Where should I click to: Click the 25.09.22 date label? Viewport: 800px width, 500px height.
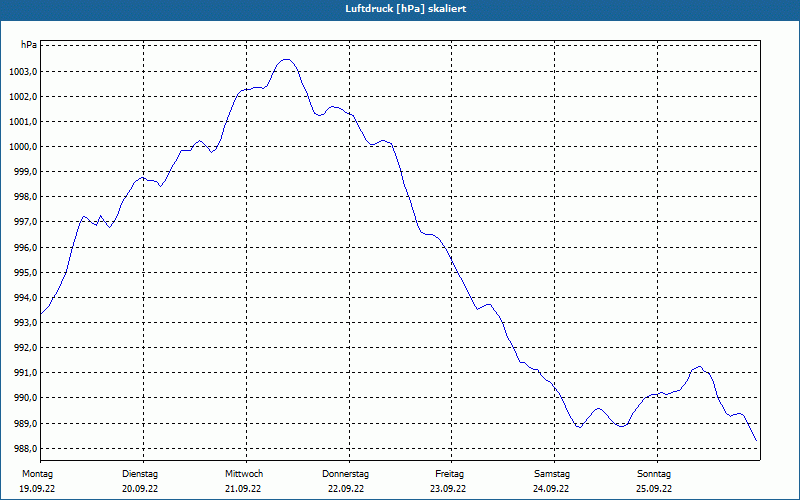click(654, 489)
